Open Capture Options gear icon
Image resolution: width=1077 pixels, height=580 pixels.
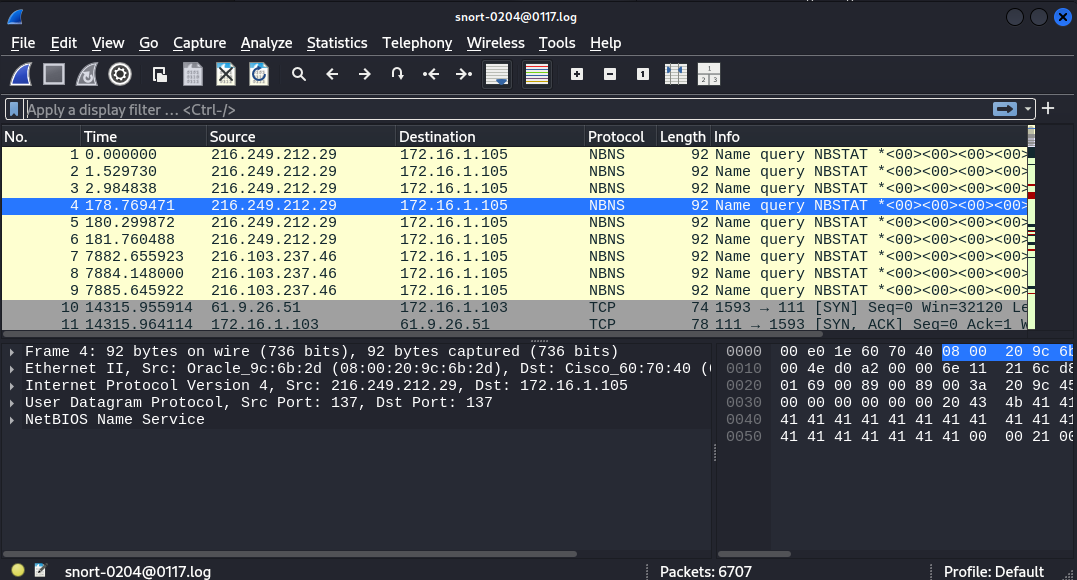click(x=120, y=74)
